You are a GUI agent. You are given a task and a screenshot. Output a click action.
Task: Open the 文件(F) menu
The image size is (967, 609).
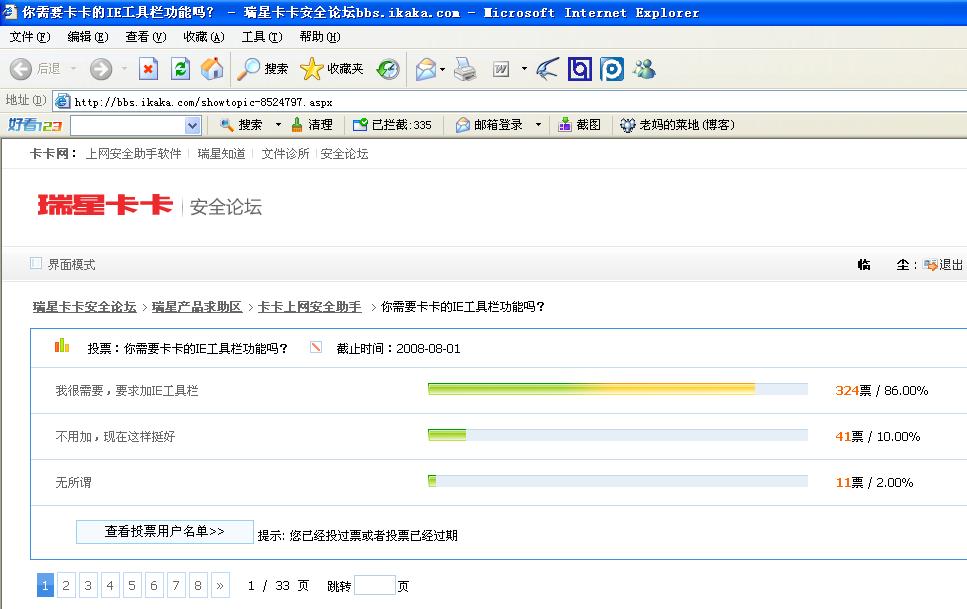click(30, 37)
